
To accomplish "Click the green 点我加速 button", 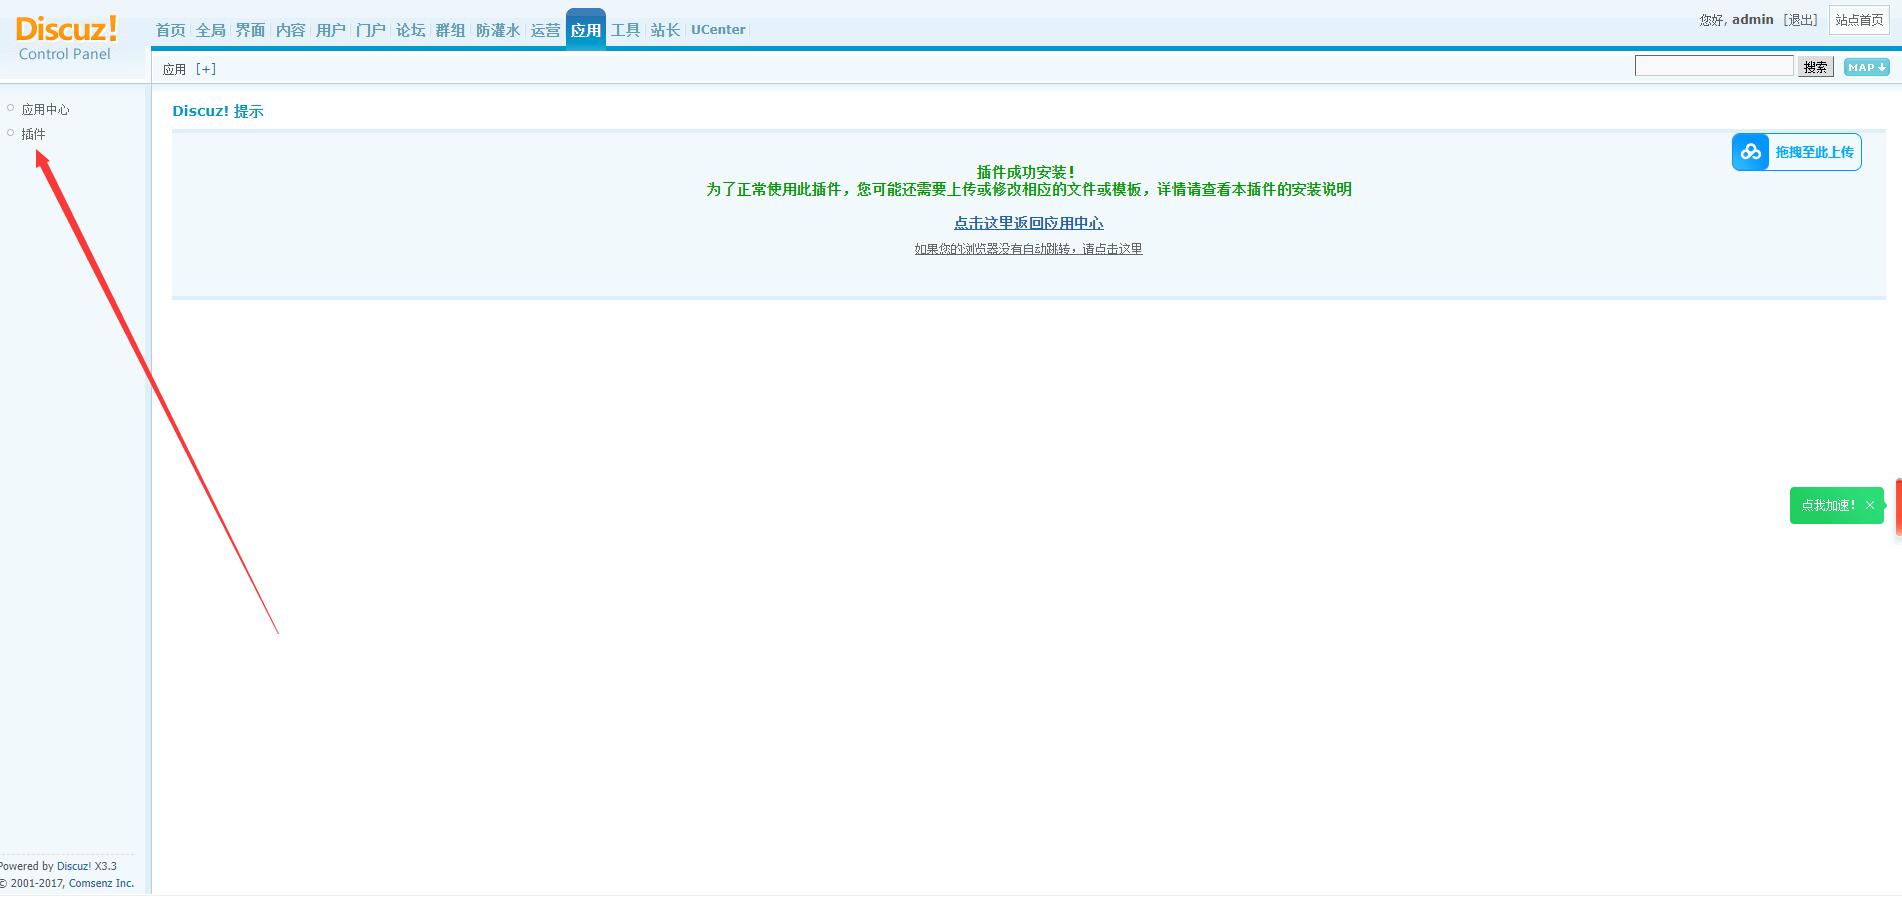I will pyautogui.click(x=1827, y=505).
